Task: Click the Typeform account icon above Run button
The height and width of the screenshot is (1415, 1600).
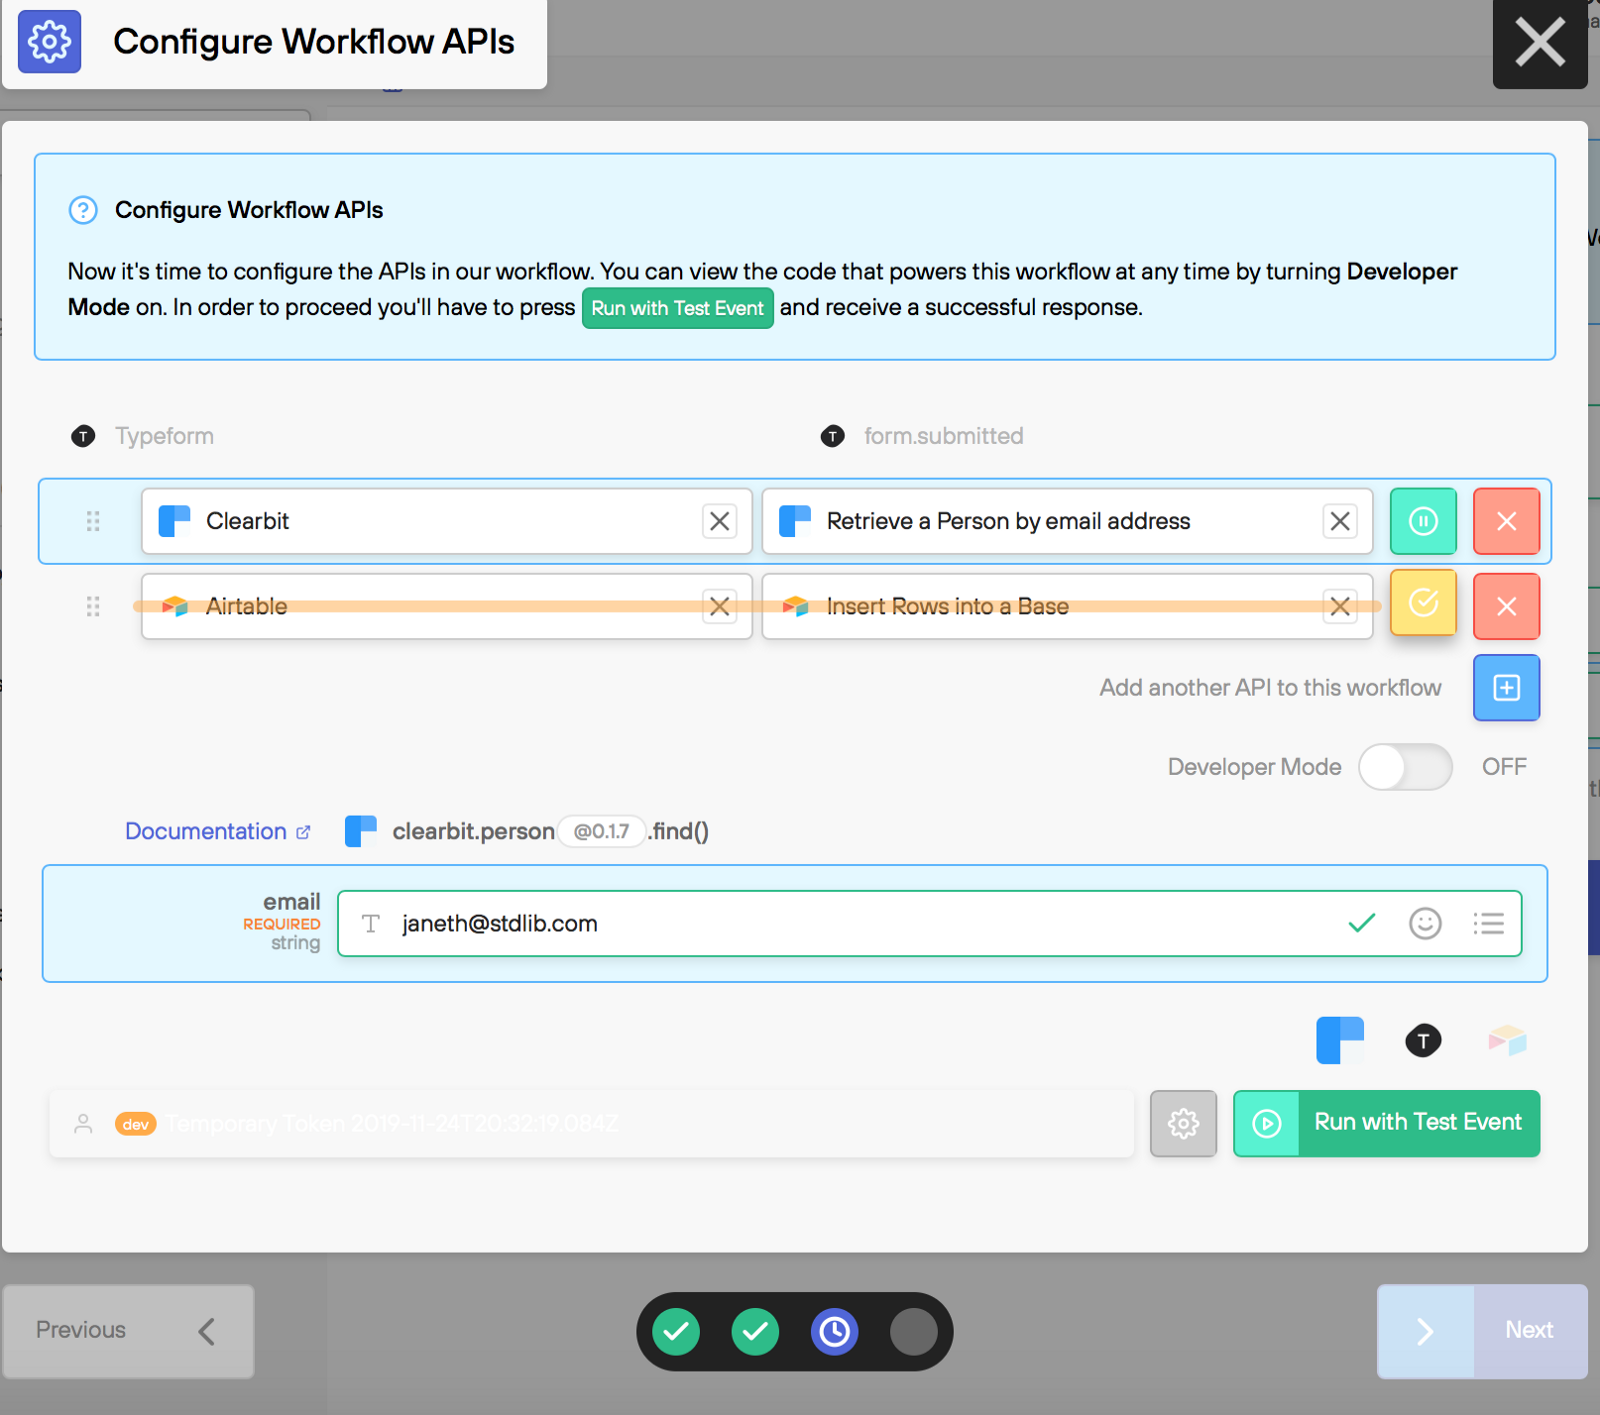Action: (x=1423, y=1040)
